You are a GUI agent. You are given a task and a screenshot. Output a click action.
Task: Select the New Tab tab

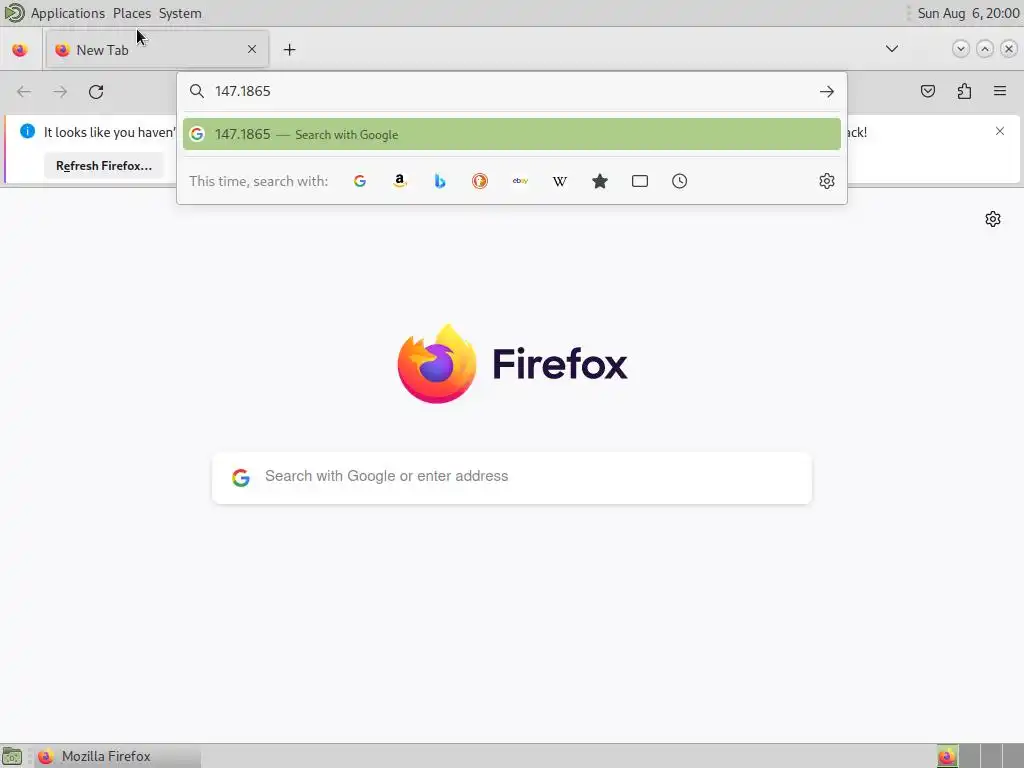[157, 50]
